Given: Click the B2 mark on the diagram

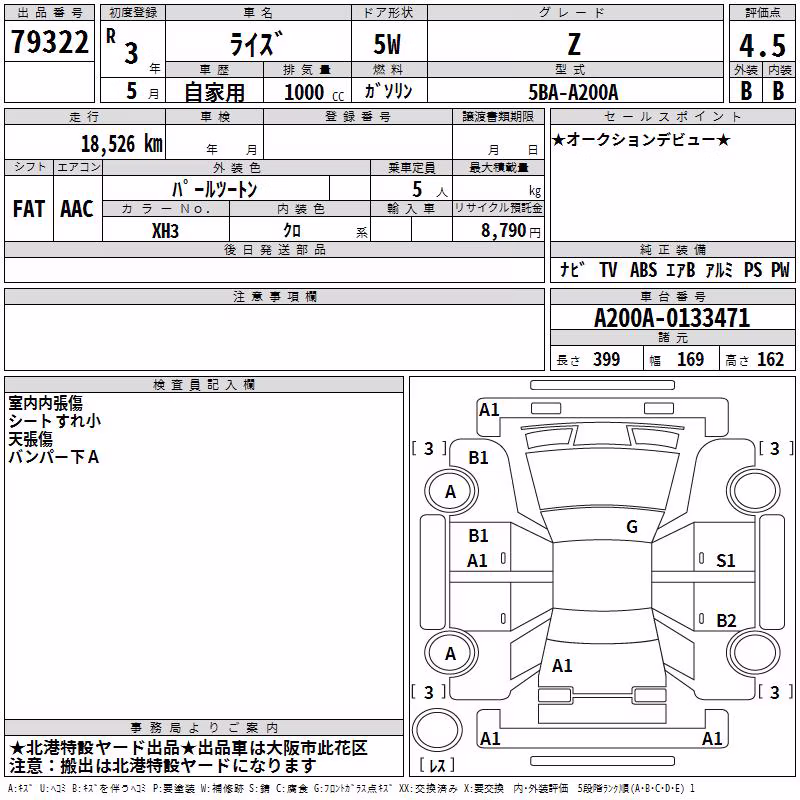Looking at the screenshot, I should [x=726, y=620].
